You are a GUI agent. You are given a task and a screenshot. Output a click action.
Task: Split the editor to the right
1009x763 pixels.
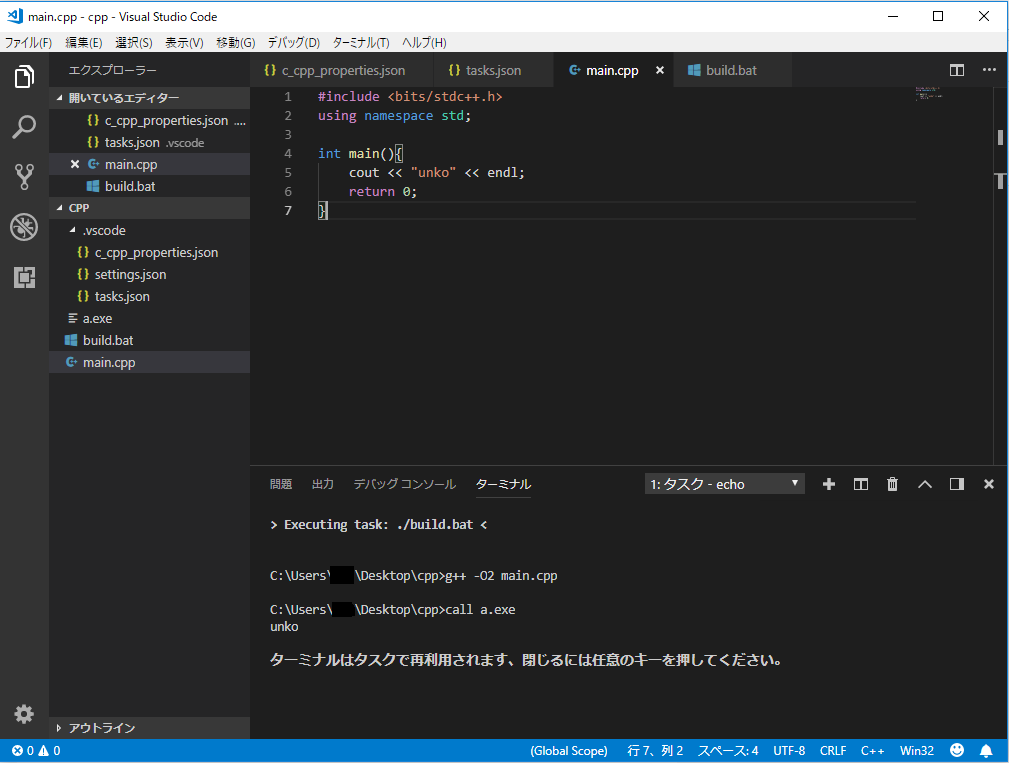click(x=956, y=70)
